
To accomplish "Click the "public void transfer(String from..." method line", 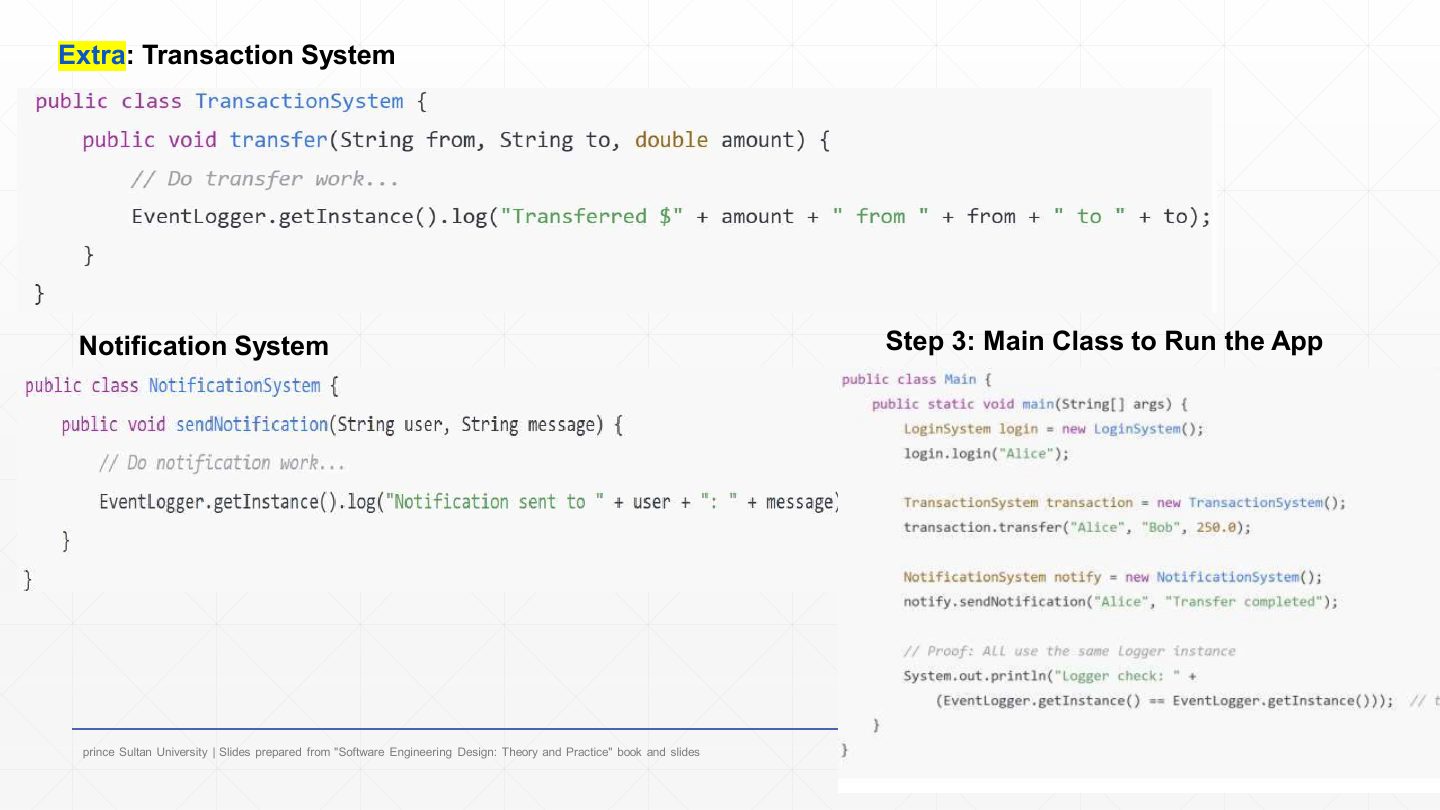I will click(456, 140).
